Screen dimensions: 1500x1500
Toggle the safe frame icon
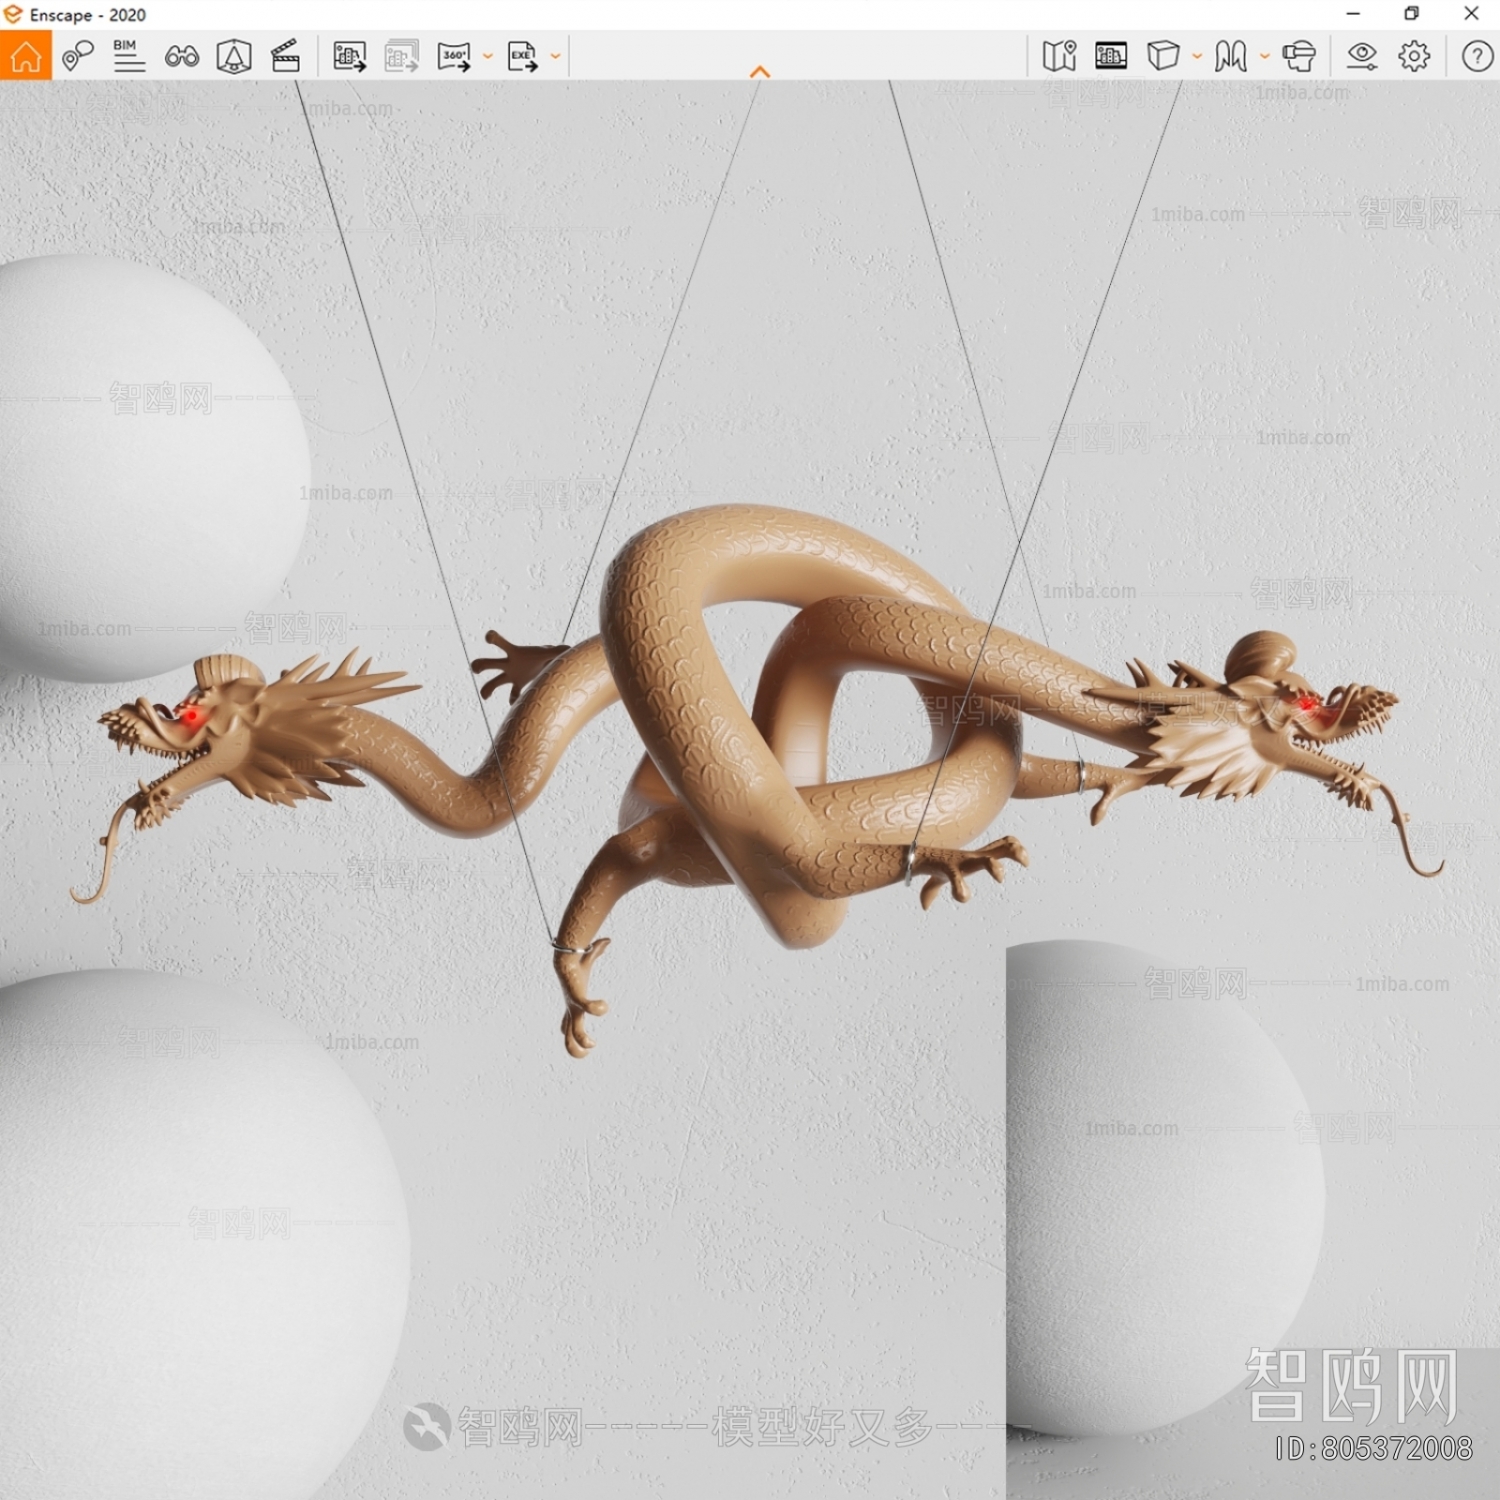click(x=1111, y=56)
